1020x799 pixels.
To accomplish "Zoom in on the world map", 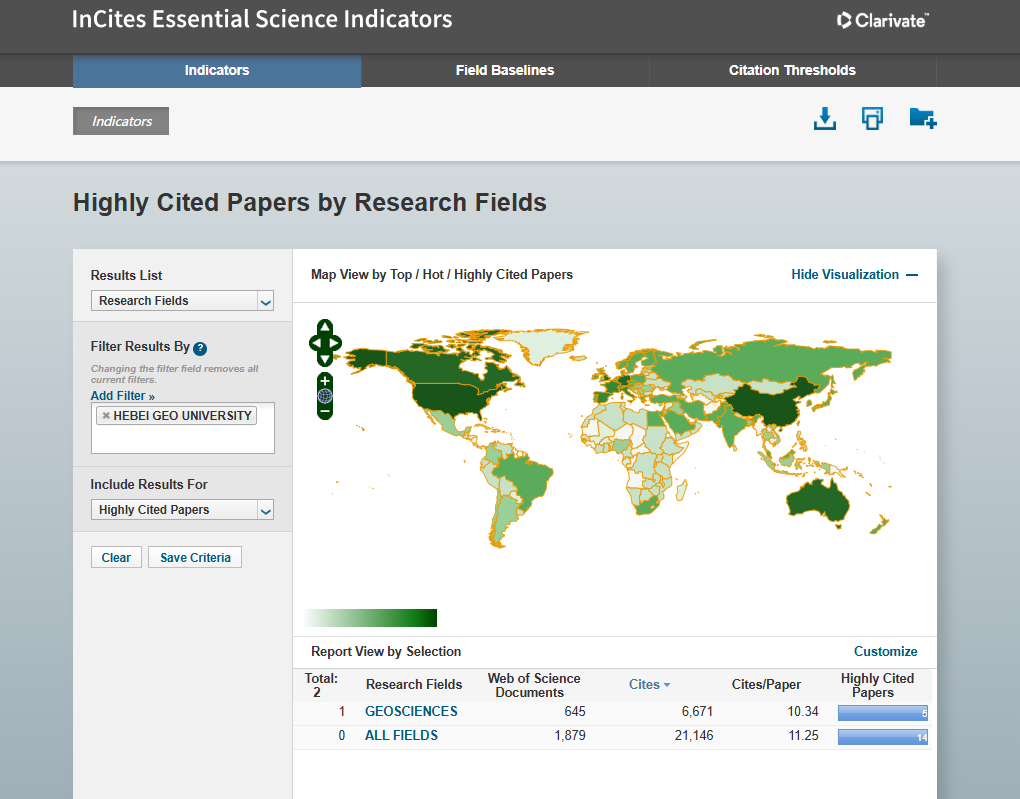I will click(x=325, y=381).
